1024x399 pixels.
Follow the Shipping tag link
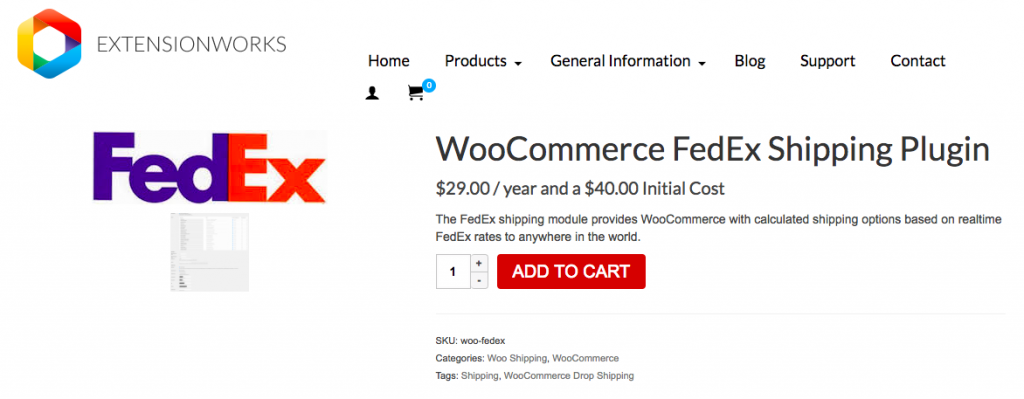480,376
